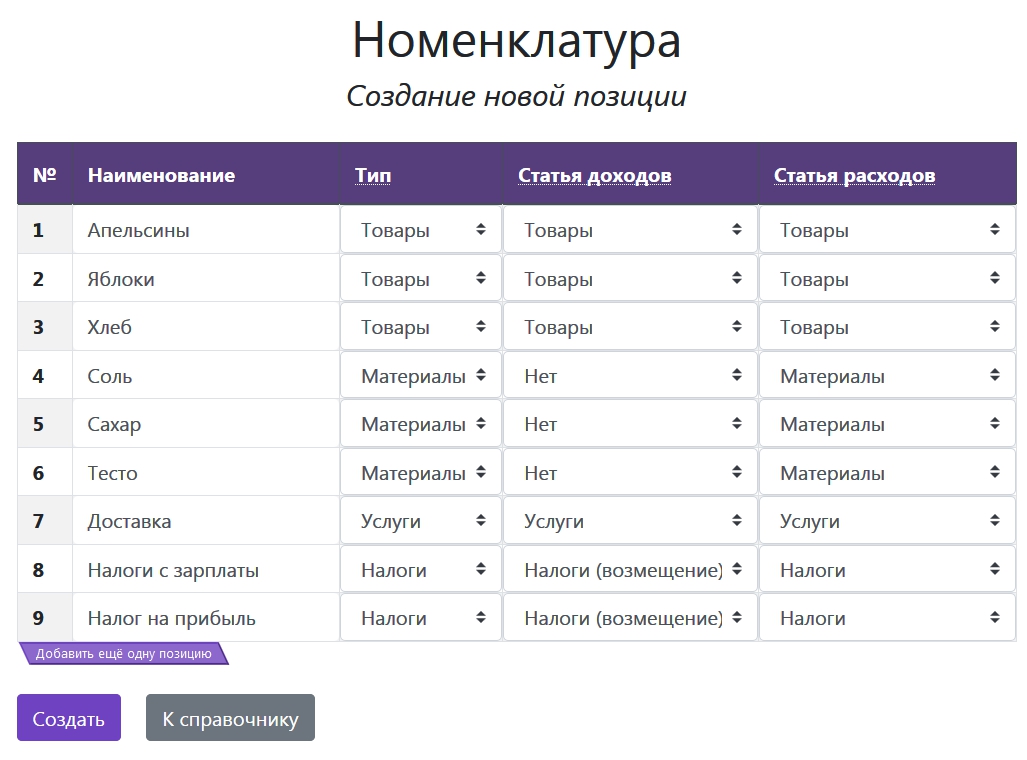The width and height of the screenshot is (1027, 760).
Task: Expand Статья доходов dropdown for Яблоки
Action: 630,279
